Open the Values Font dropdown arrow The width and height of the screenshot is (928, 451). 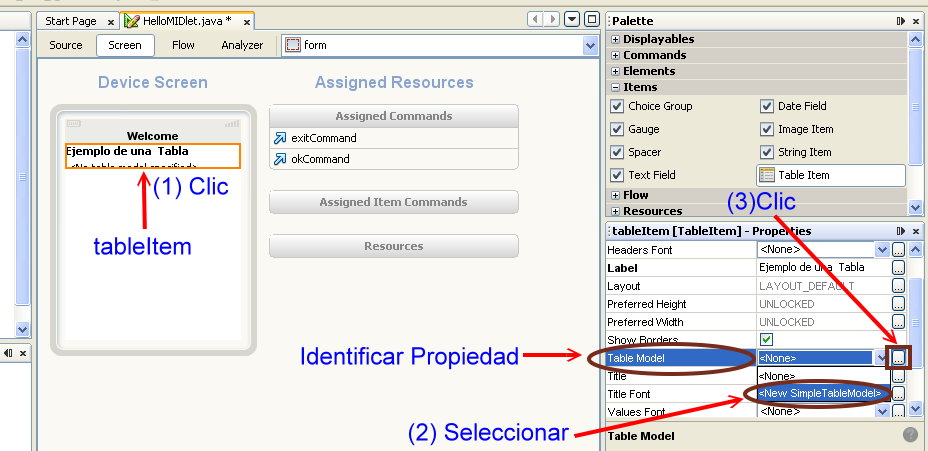coord(882,411)
